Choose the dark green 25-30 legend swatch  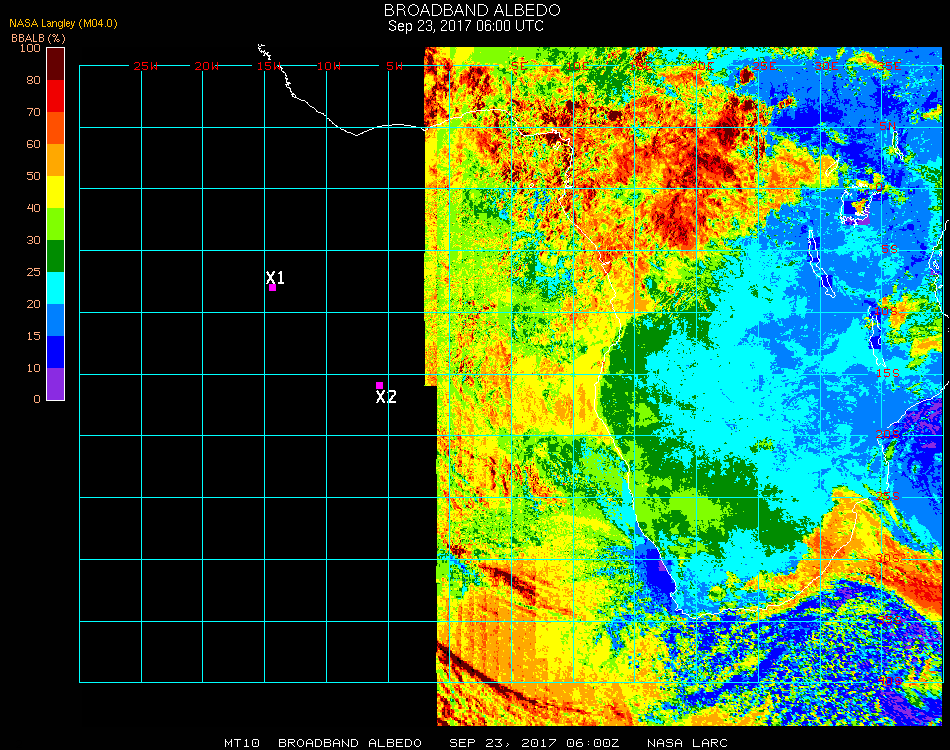coord(56,256)
